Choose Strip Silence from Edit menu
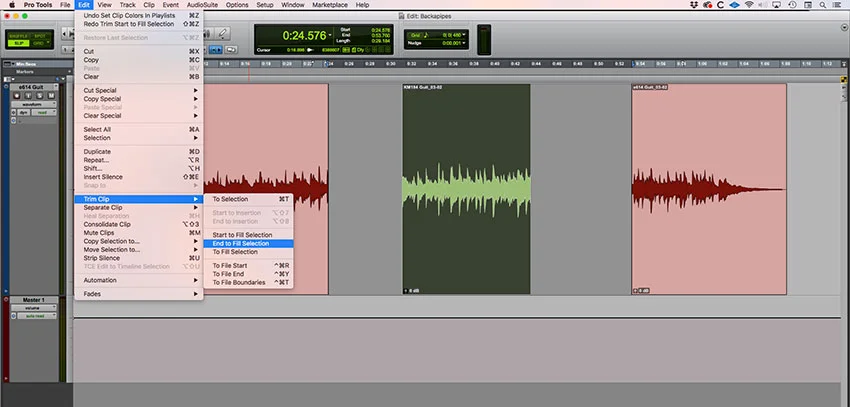The width and height of the screenshot is (850, 407). click(x=139, y=258)
